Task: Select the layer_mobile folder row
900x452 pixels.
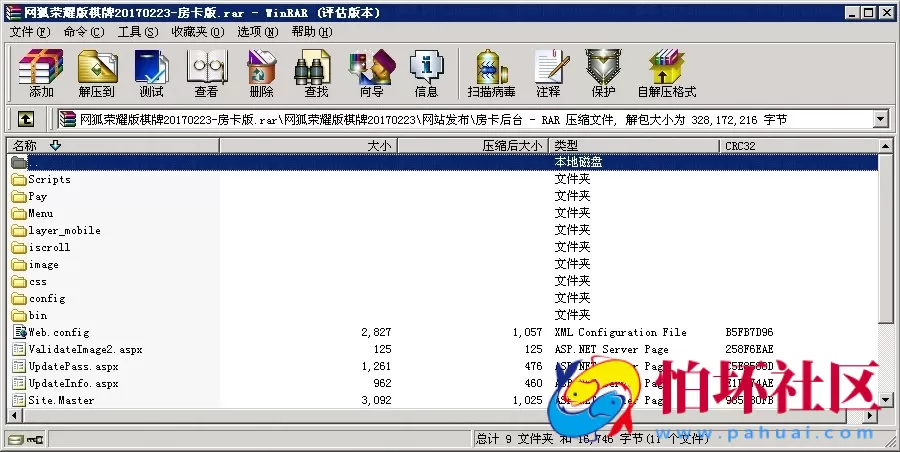Action: pyautogui.click(x=442, y=230)
